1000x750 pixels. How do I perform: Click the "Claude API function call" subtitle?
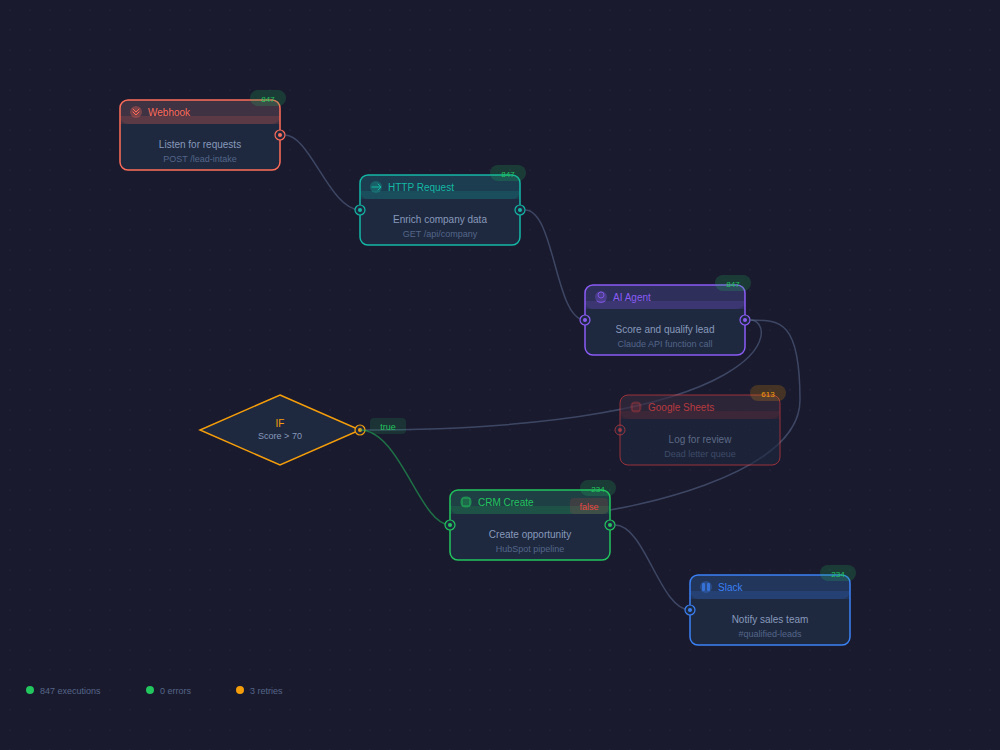[665, 344]
